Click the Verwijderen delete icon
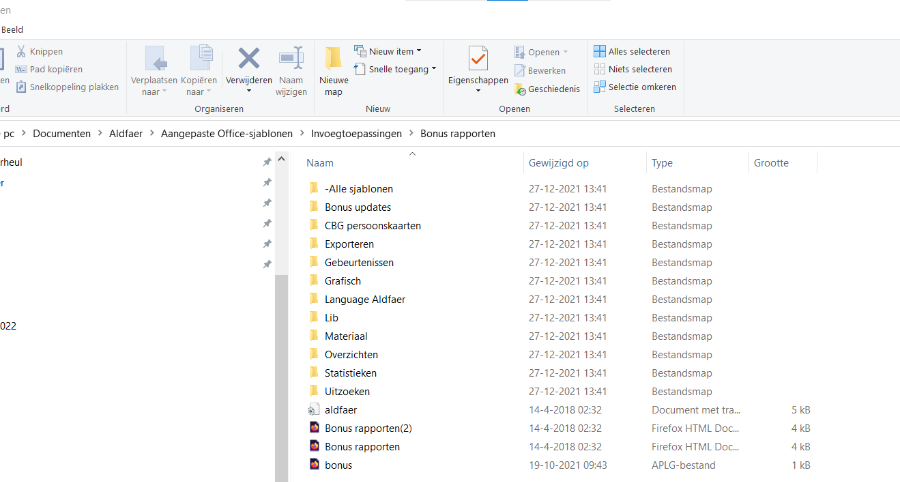This screenshot has height=482, width=900. coord(248,58)
